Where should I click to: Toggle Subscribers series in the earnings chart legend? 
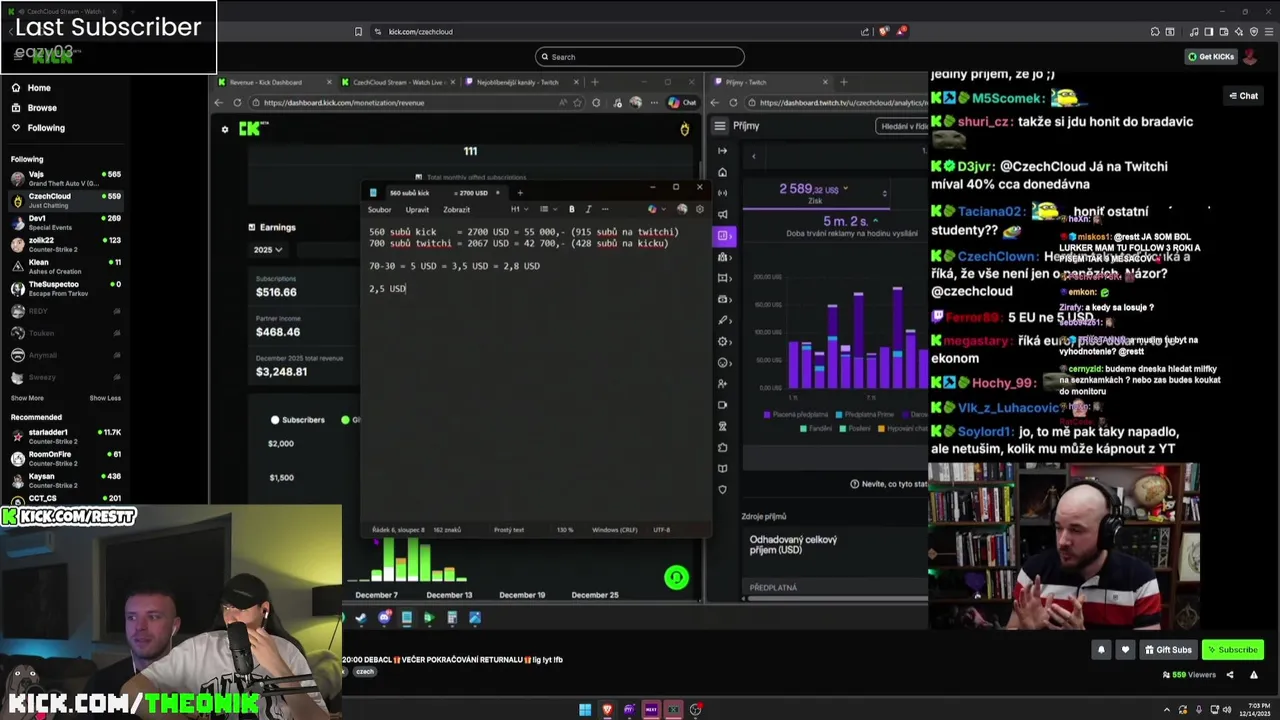298,420
